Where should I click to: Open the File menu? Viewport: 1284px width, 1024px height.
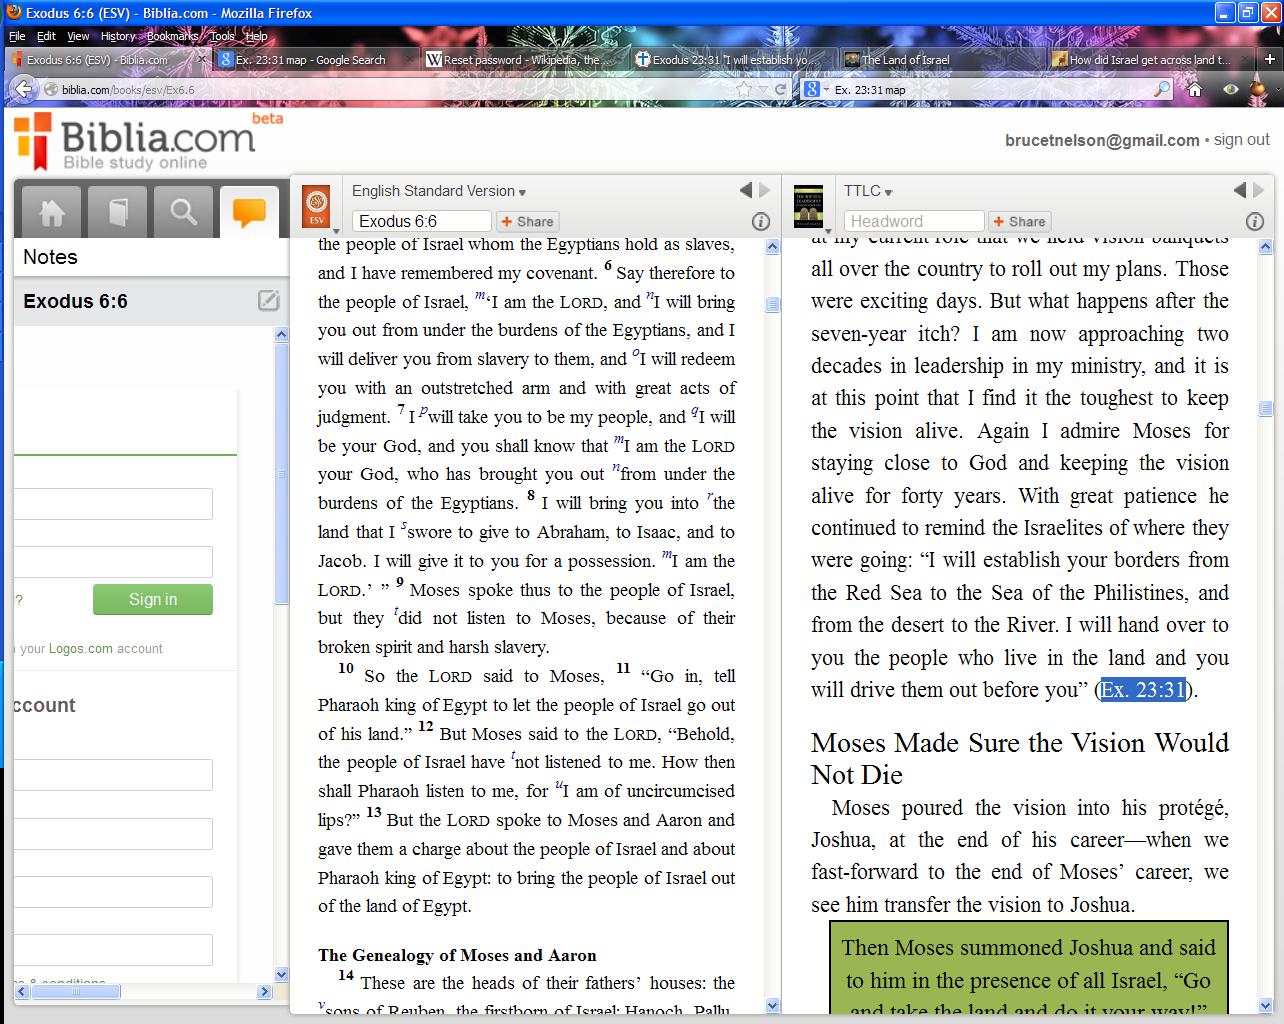(17, 36)
